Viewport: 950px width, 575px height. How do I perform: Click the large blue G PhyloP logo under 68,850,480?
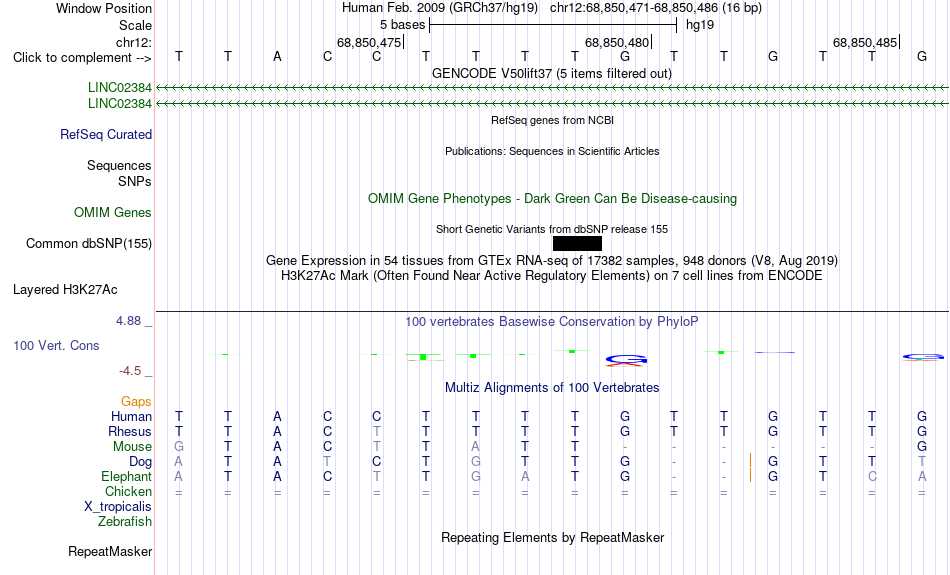pos(626,361)
